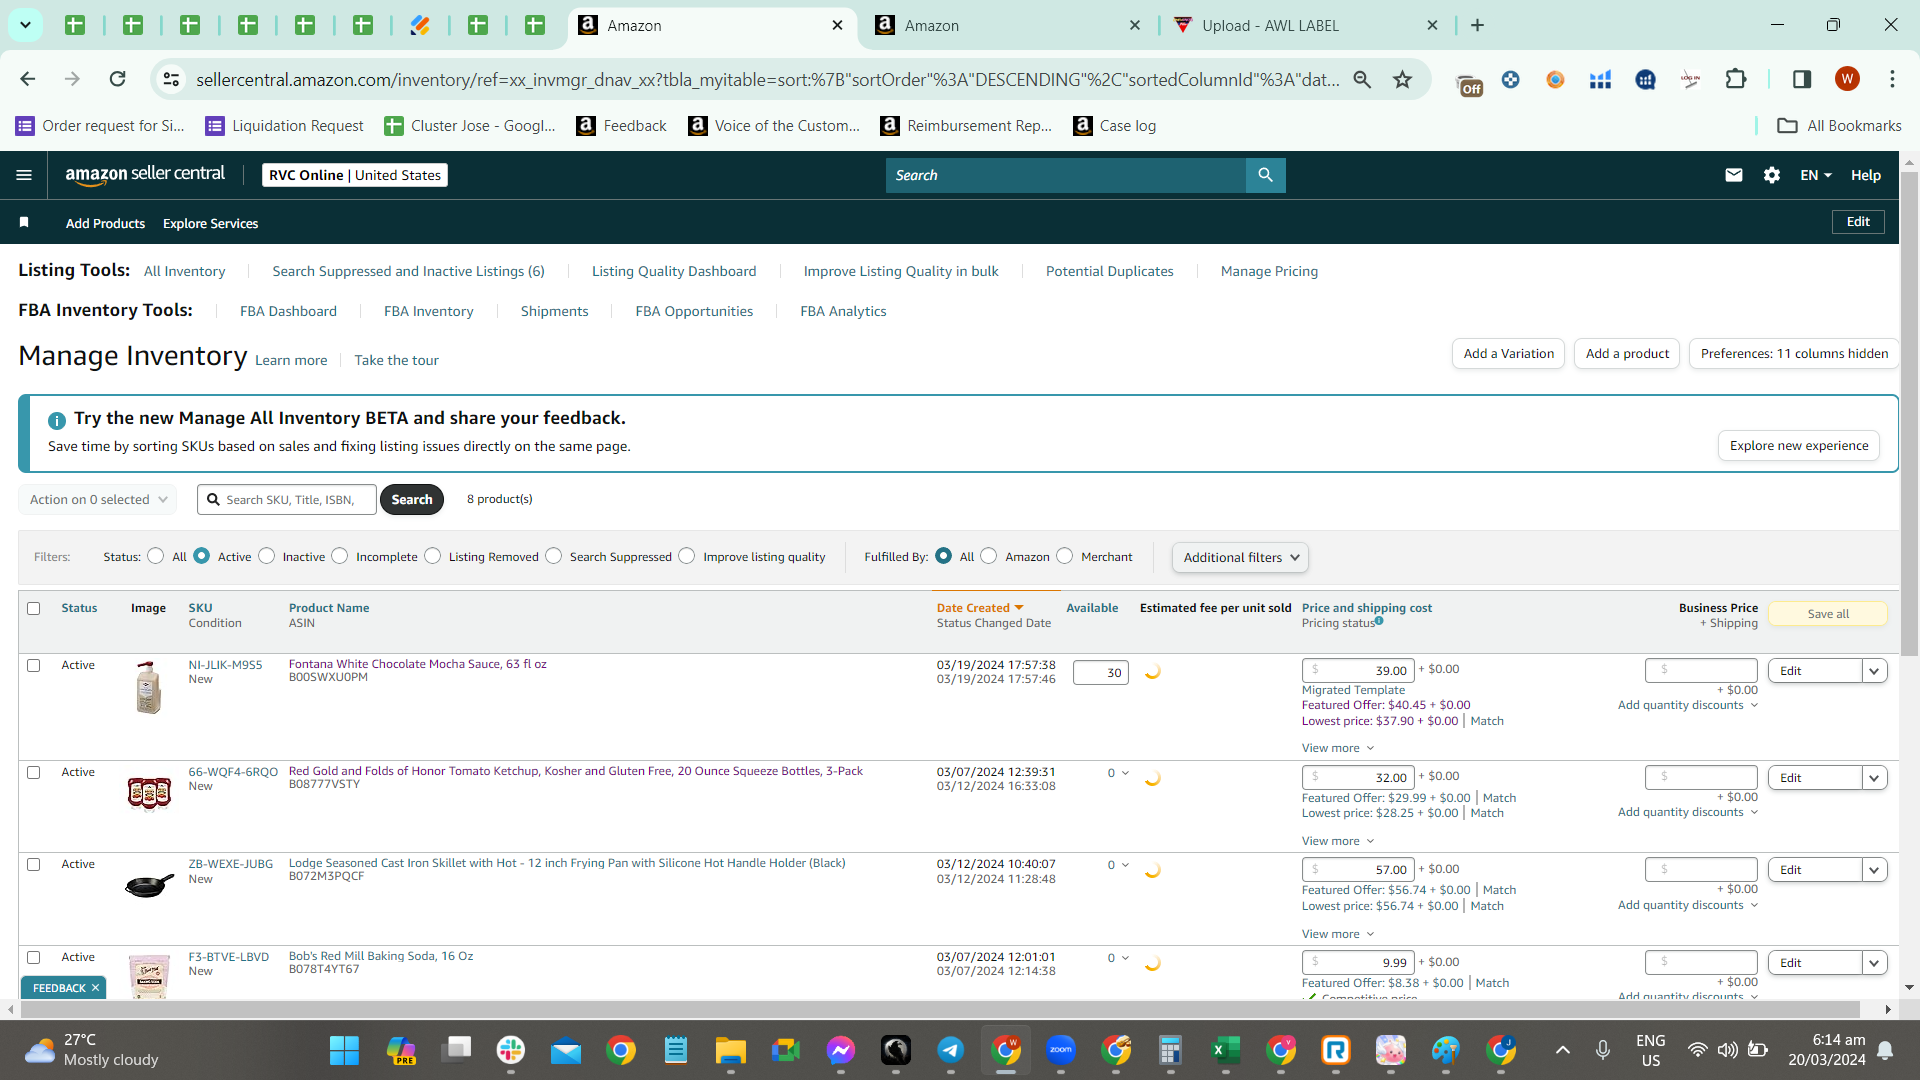Open Manage Pricing
Screen dimensions: 1920x1080
1269,271
